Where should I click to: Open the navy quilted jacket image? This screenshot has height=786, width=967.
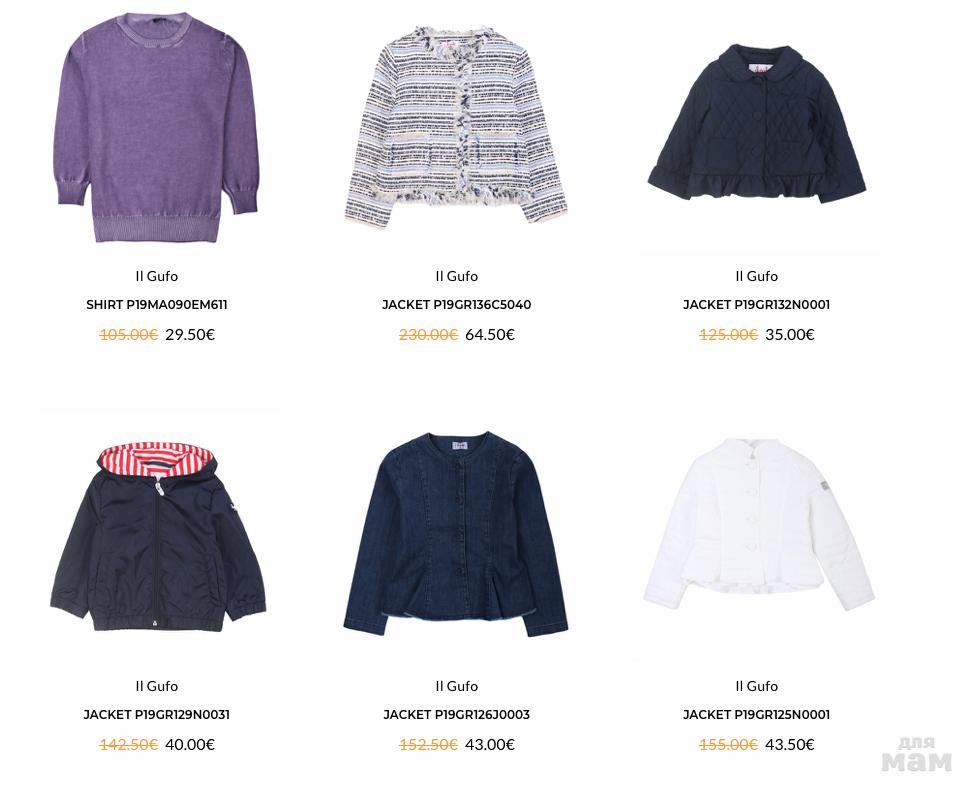(x=757, y=122)
